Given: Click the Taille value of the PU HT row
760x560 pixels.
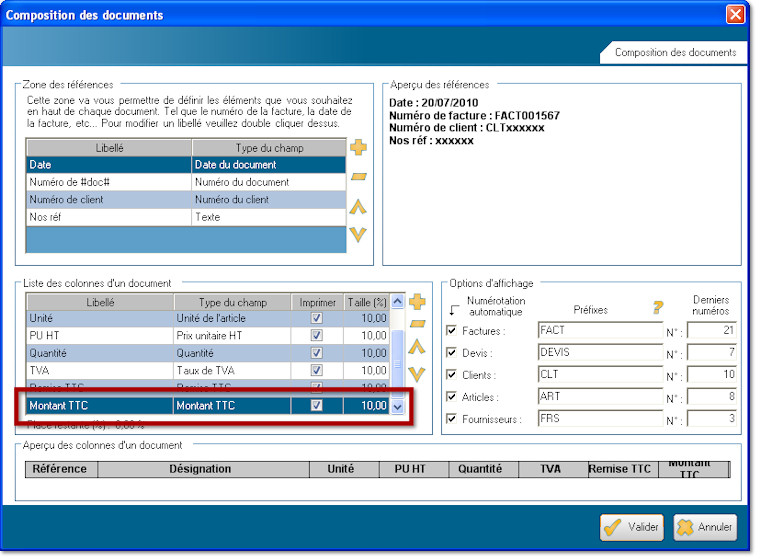Looking at the screenshot, I should tap(364, 336).
